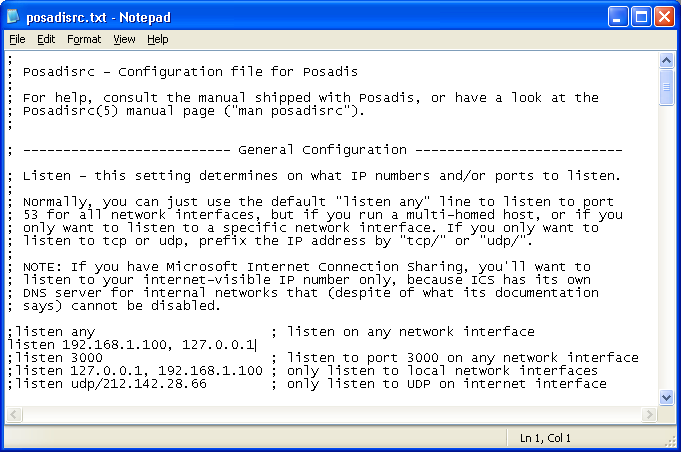Open the View menu

124,39
